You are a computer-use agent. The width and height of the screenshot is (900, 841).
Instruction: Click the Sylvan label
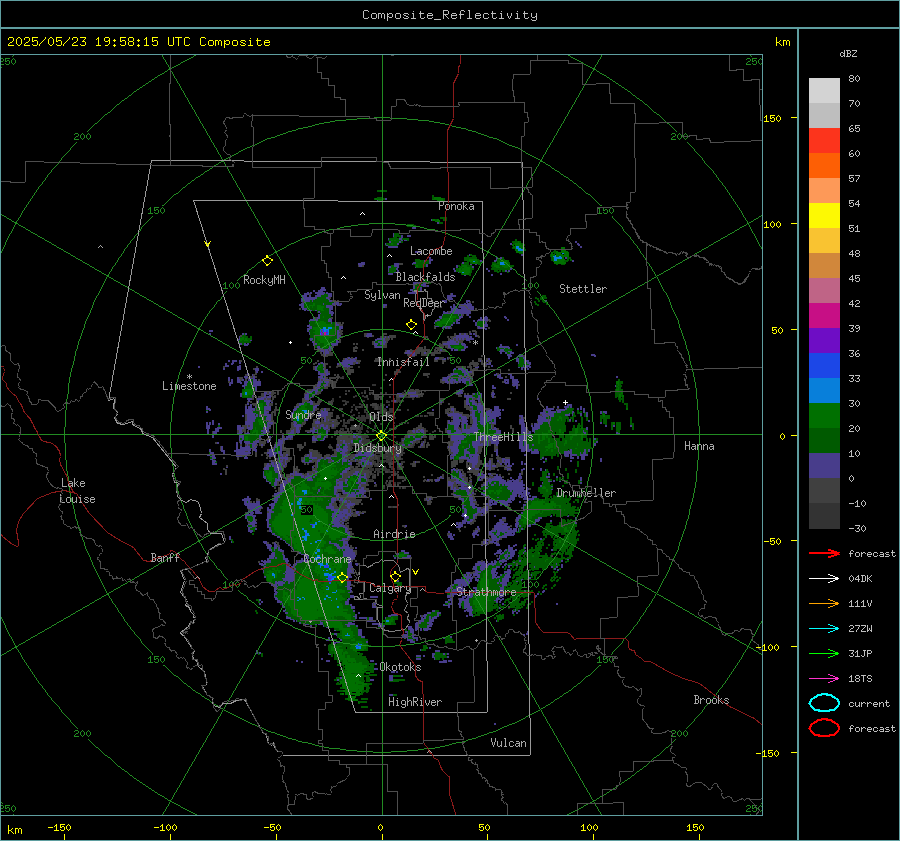[x=382, y=295]
